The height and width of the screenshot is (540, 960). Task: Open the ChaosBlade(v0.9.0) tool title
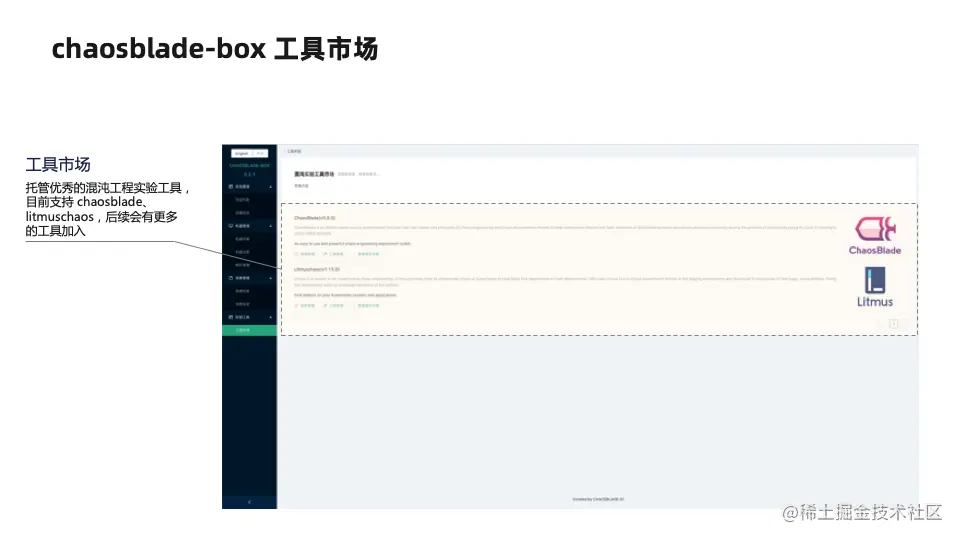315,218
